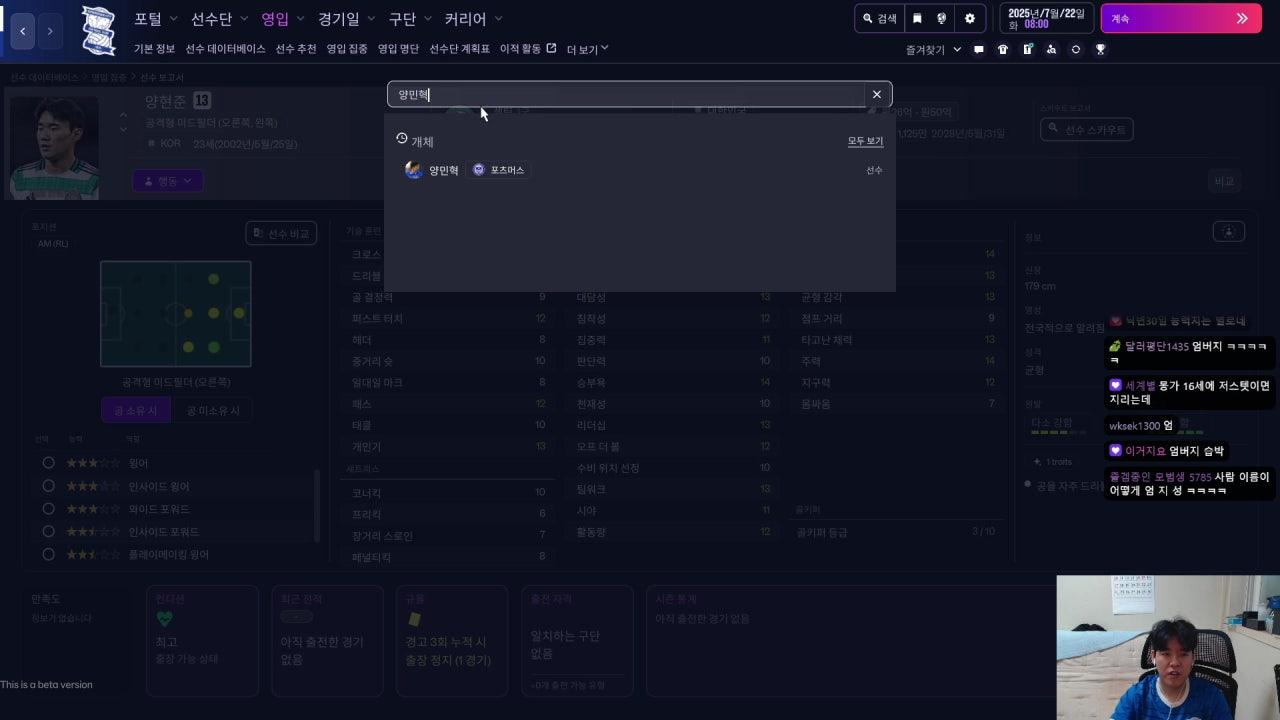The height and width of the screenshot is (720, 1280).
Task: Click the 포츠머스 club badge in search results
Action: click(x=479, y=170)
